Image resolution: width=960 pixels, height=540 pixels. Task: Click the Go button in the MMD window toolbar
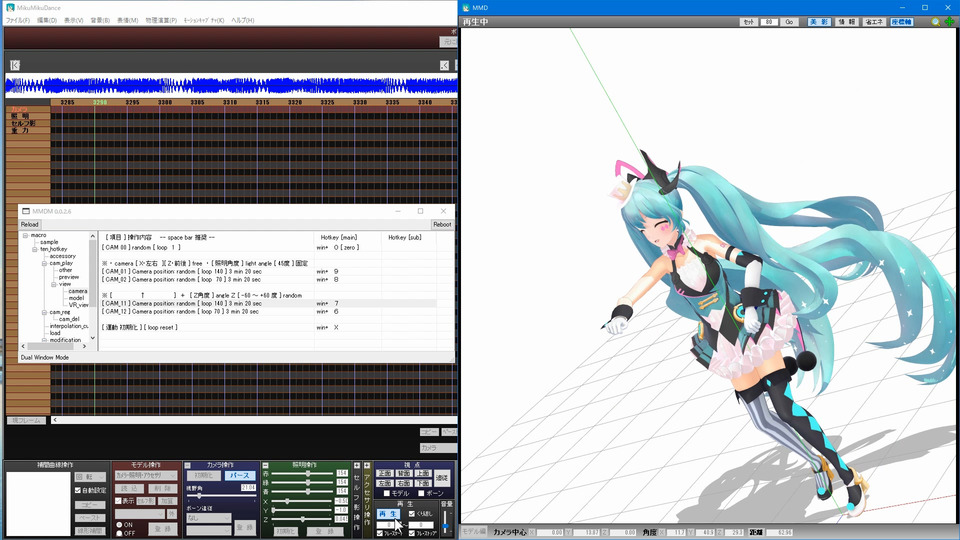point(789,22)
